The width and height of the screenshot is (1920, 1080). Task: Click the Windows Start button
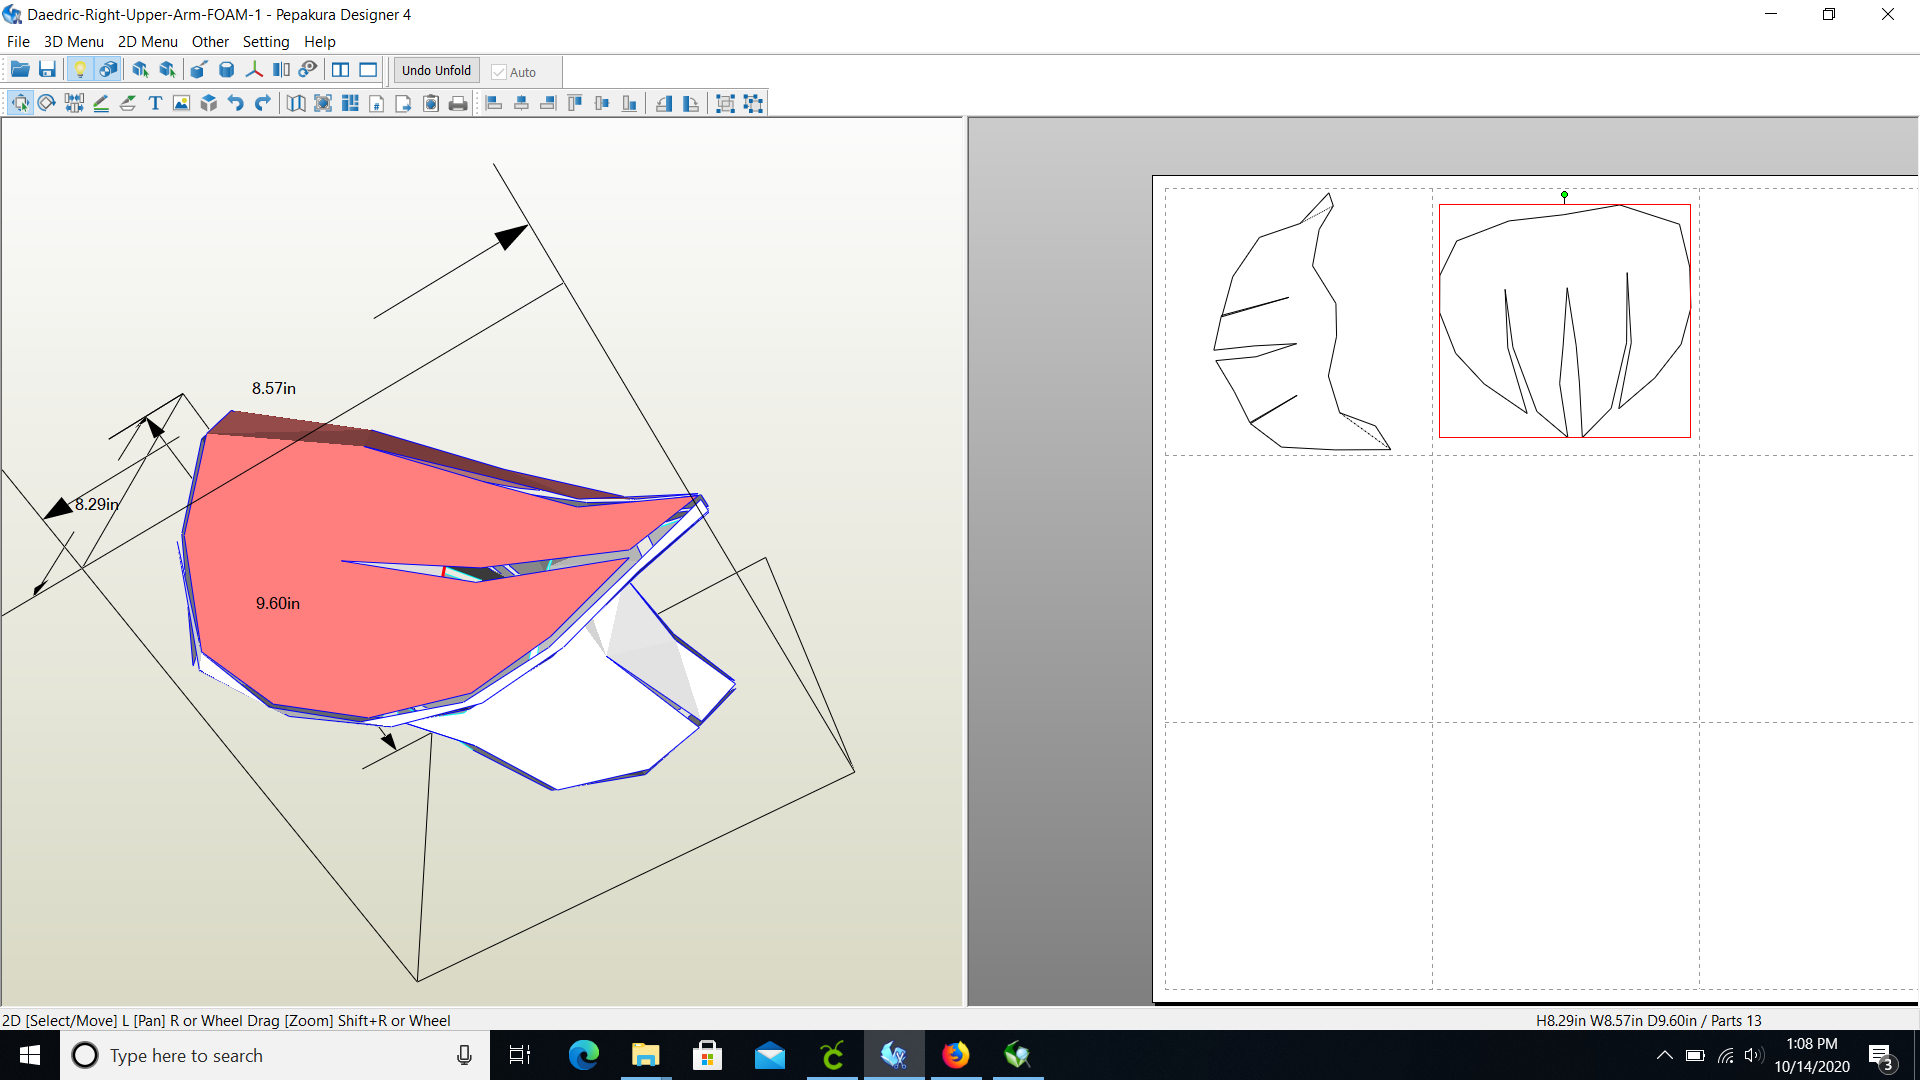[x=30, y=1055]
